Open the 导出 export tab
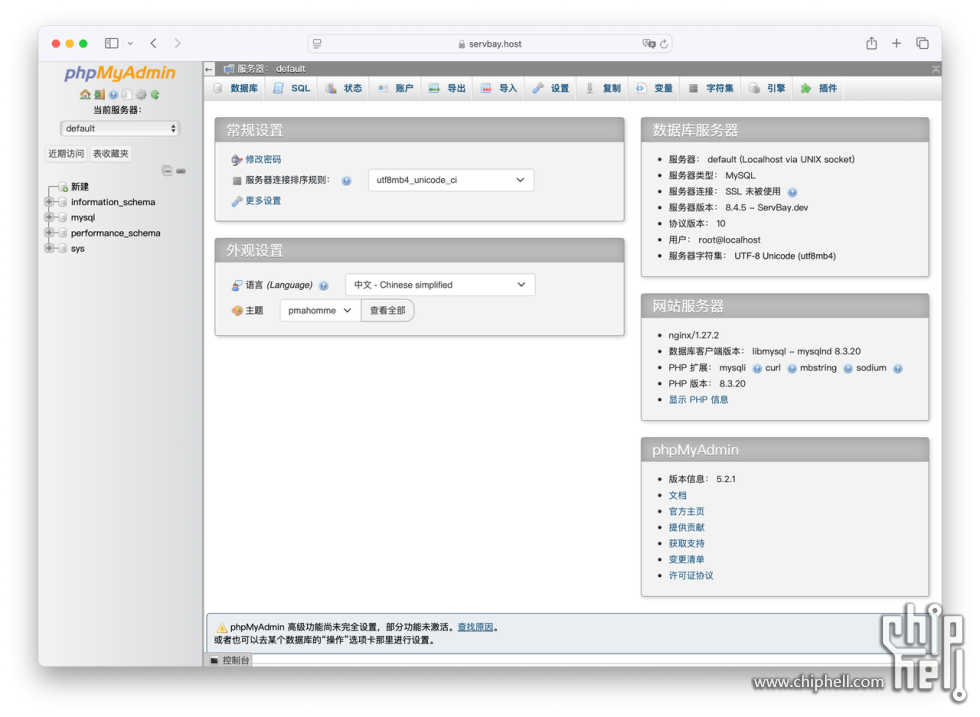 pos(448,88)
